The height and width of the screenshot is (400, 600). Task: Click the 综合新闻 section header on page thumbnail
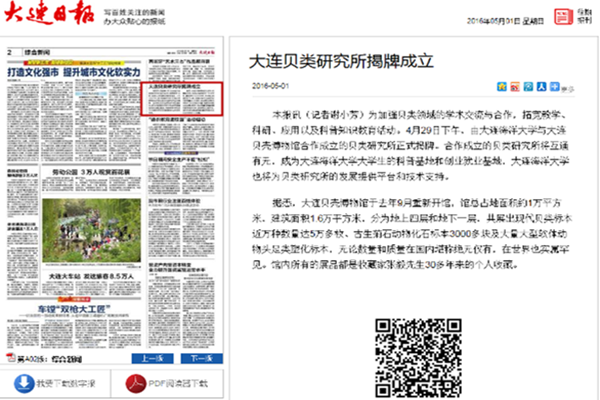click(x=37, y=52)
